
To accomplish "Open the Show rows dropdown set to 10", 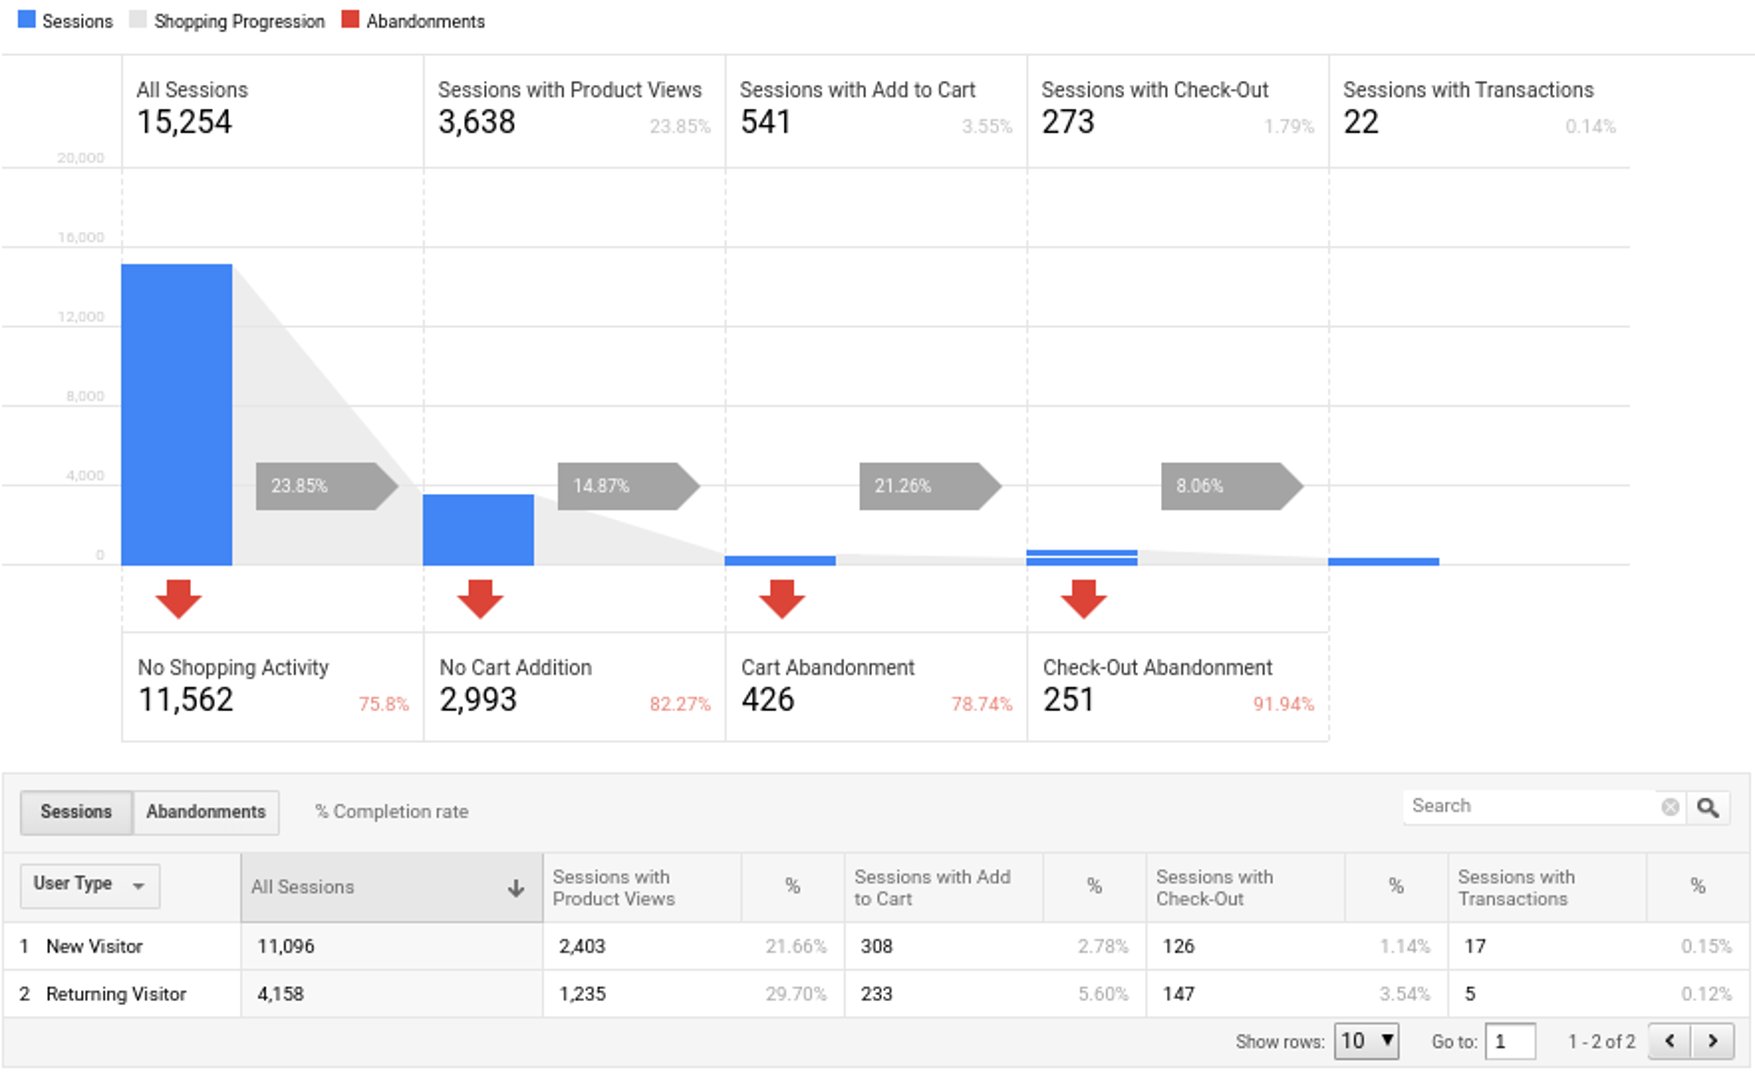I will tap(1366, 1041).
